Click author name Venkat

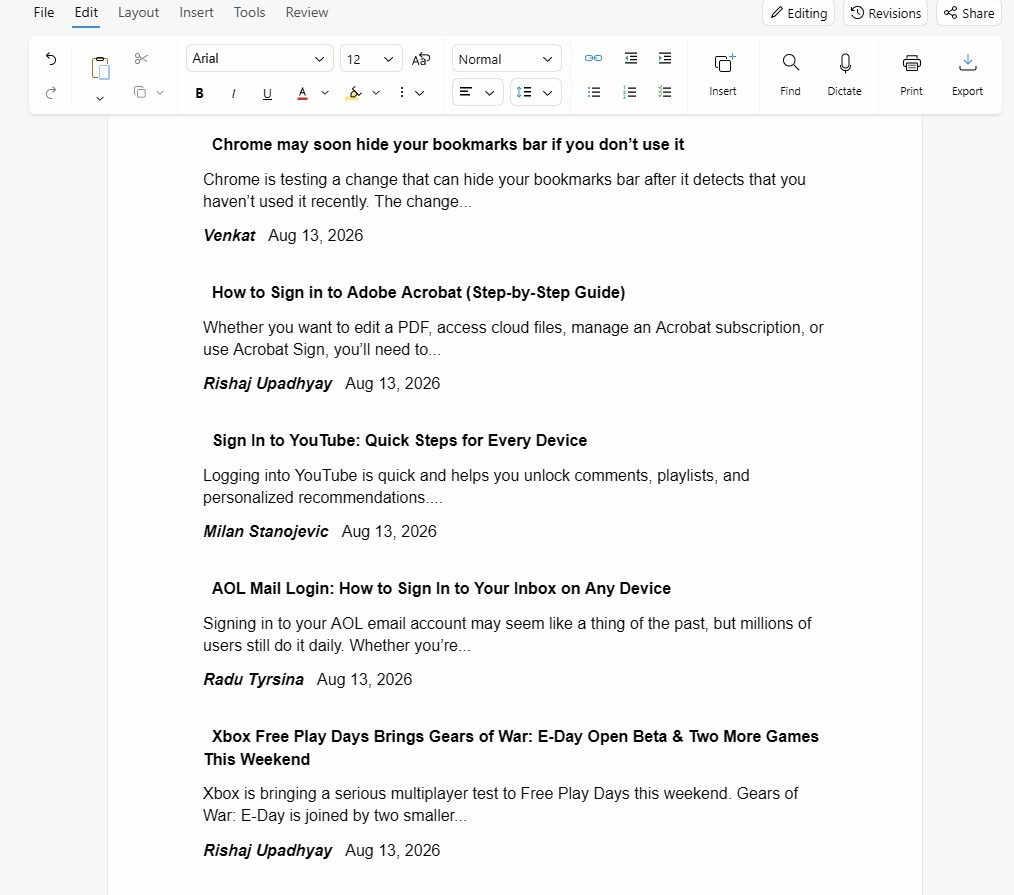click(x=230, y=235)
